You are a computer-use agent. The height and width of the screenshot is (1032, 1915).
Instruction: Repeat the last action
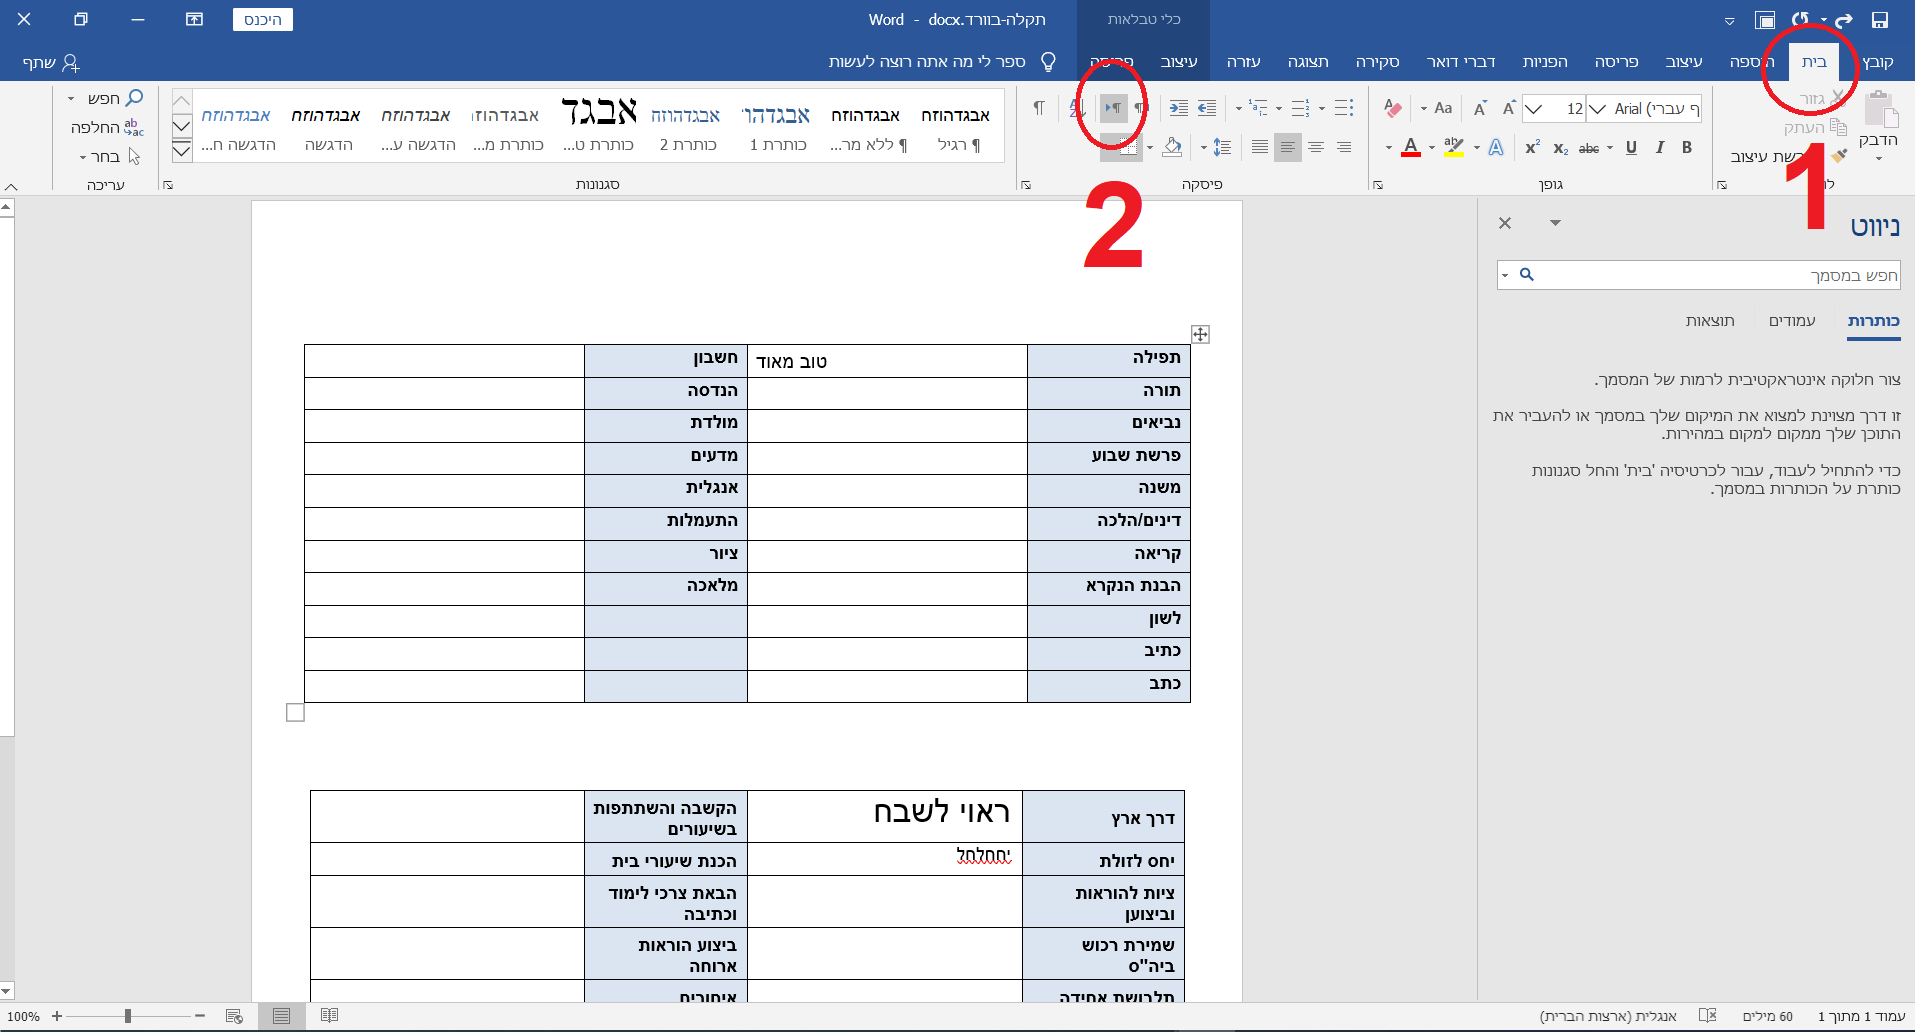click(x=1801, y=20)
